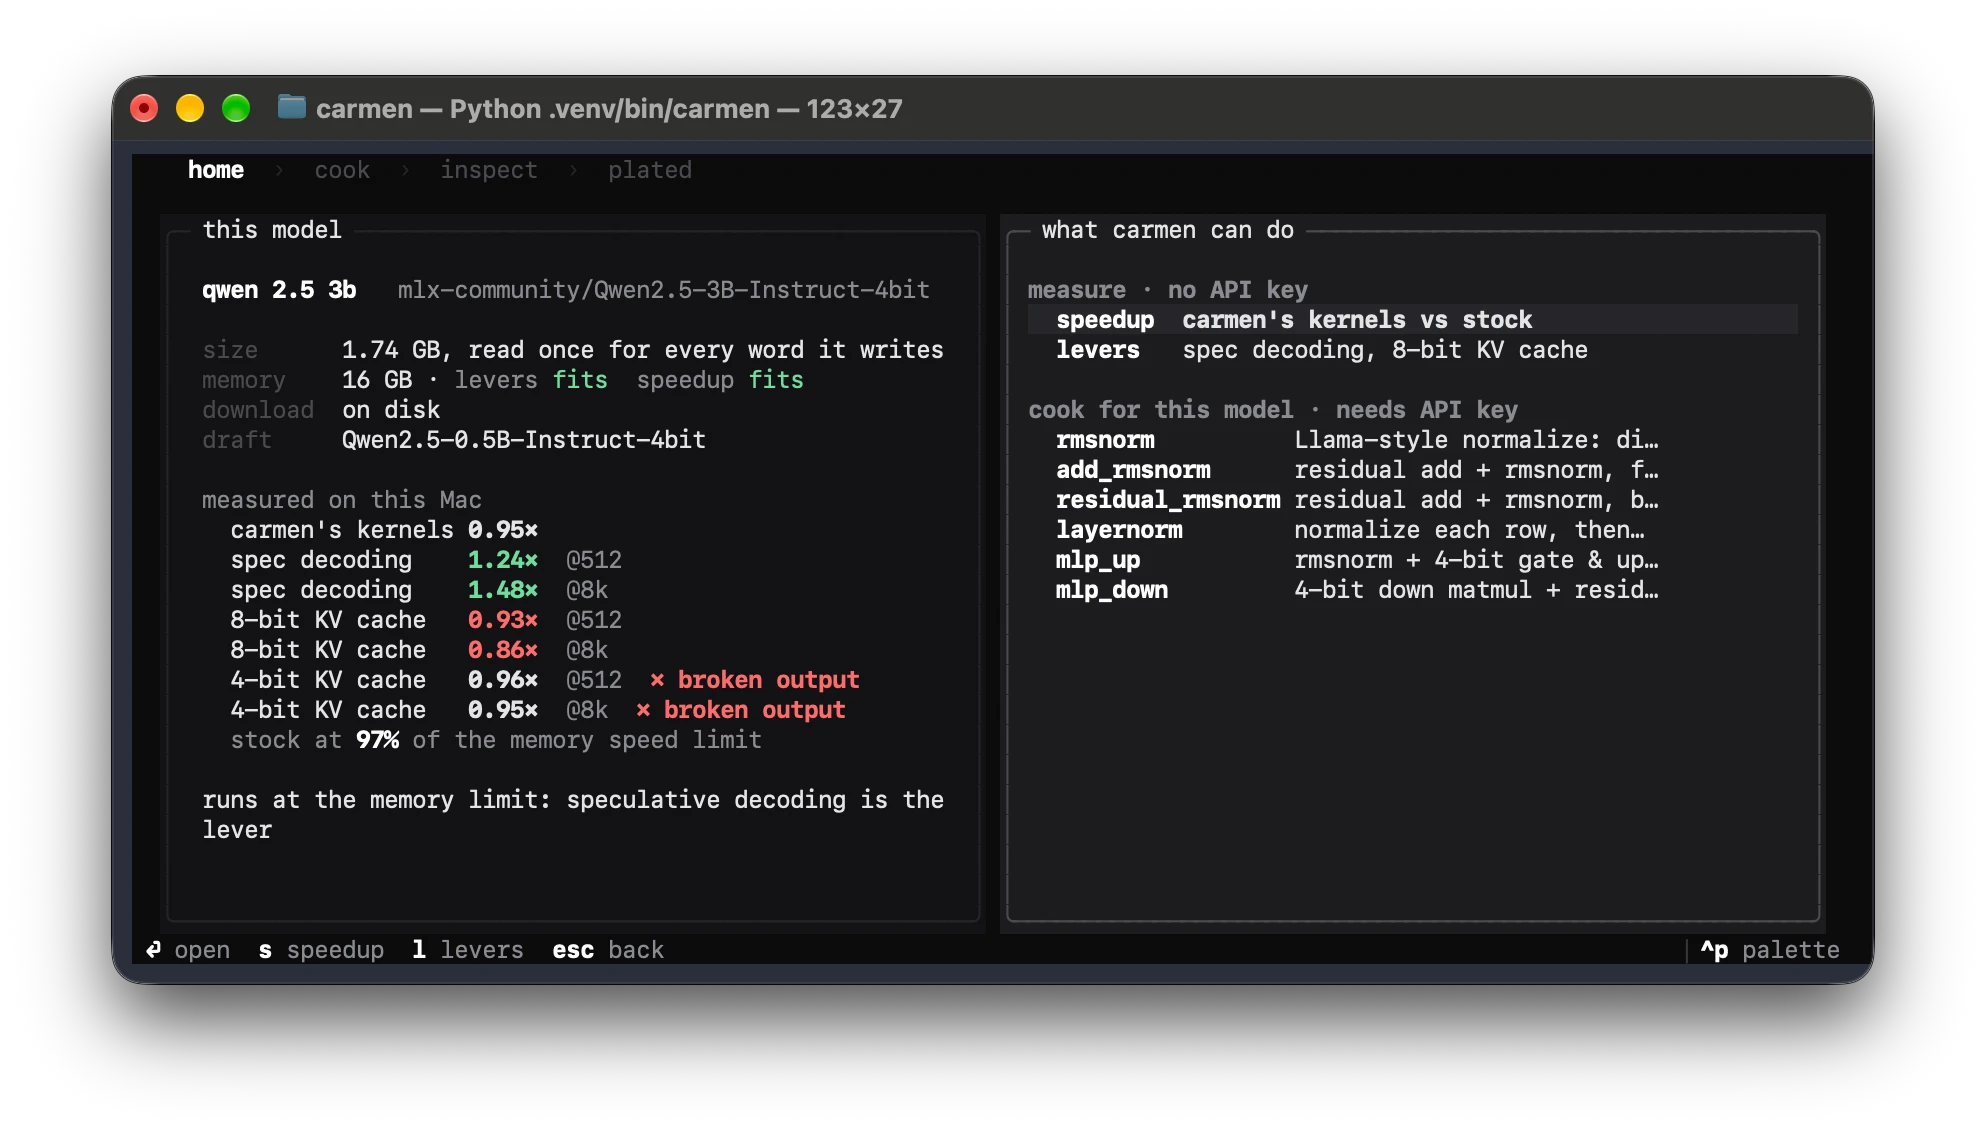Choose the layernorm kernel row
The width and height of the screenshot is (1986, 1132).
click(1412, 530)
